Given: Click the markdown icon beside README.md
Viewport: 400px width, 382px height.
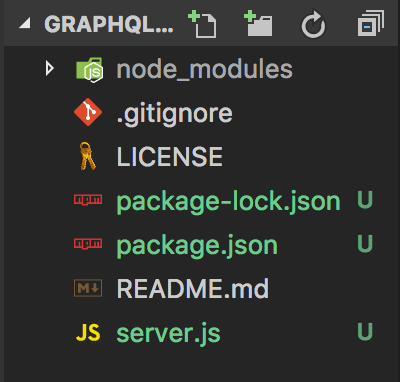Looking at the screenshot, I should 88,288.
